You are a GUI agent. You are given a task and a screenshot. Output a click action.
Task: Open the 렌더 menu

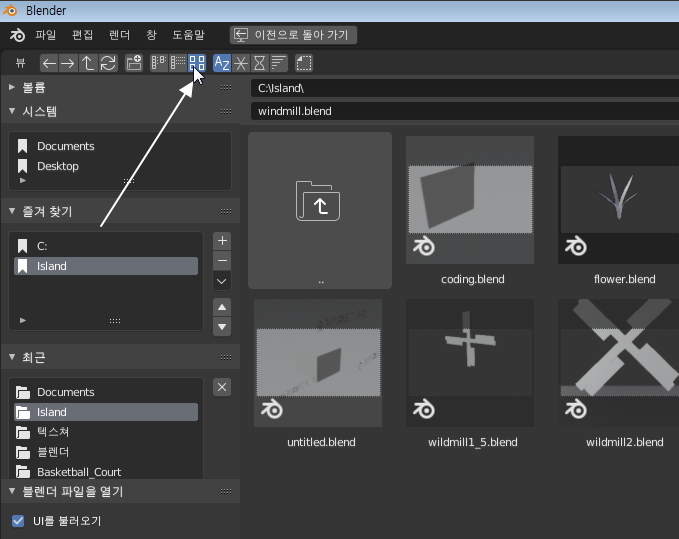pyautogui.click(x=120, y=35)
